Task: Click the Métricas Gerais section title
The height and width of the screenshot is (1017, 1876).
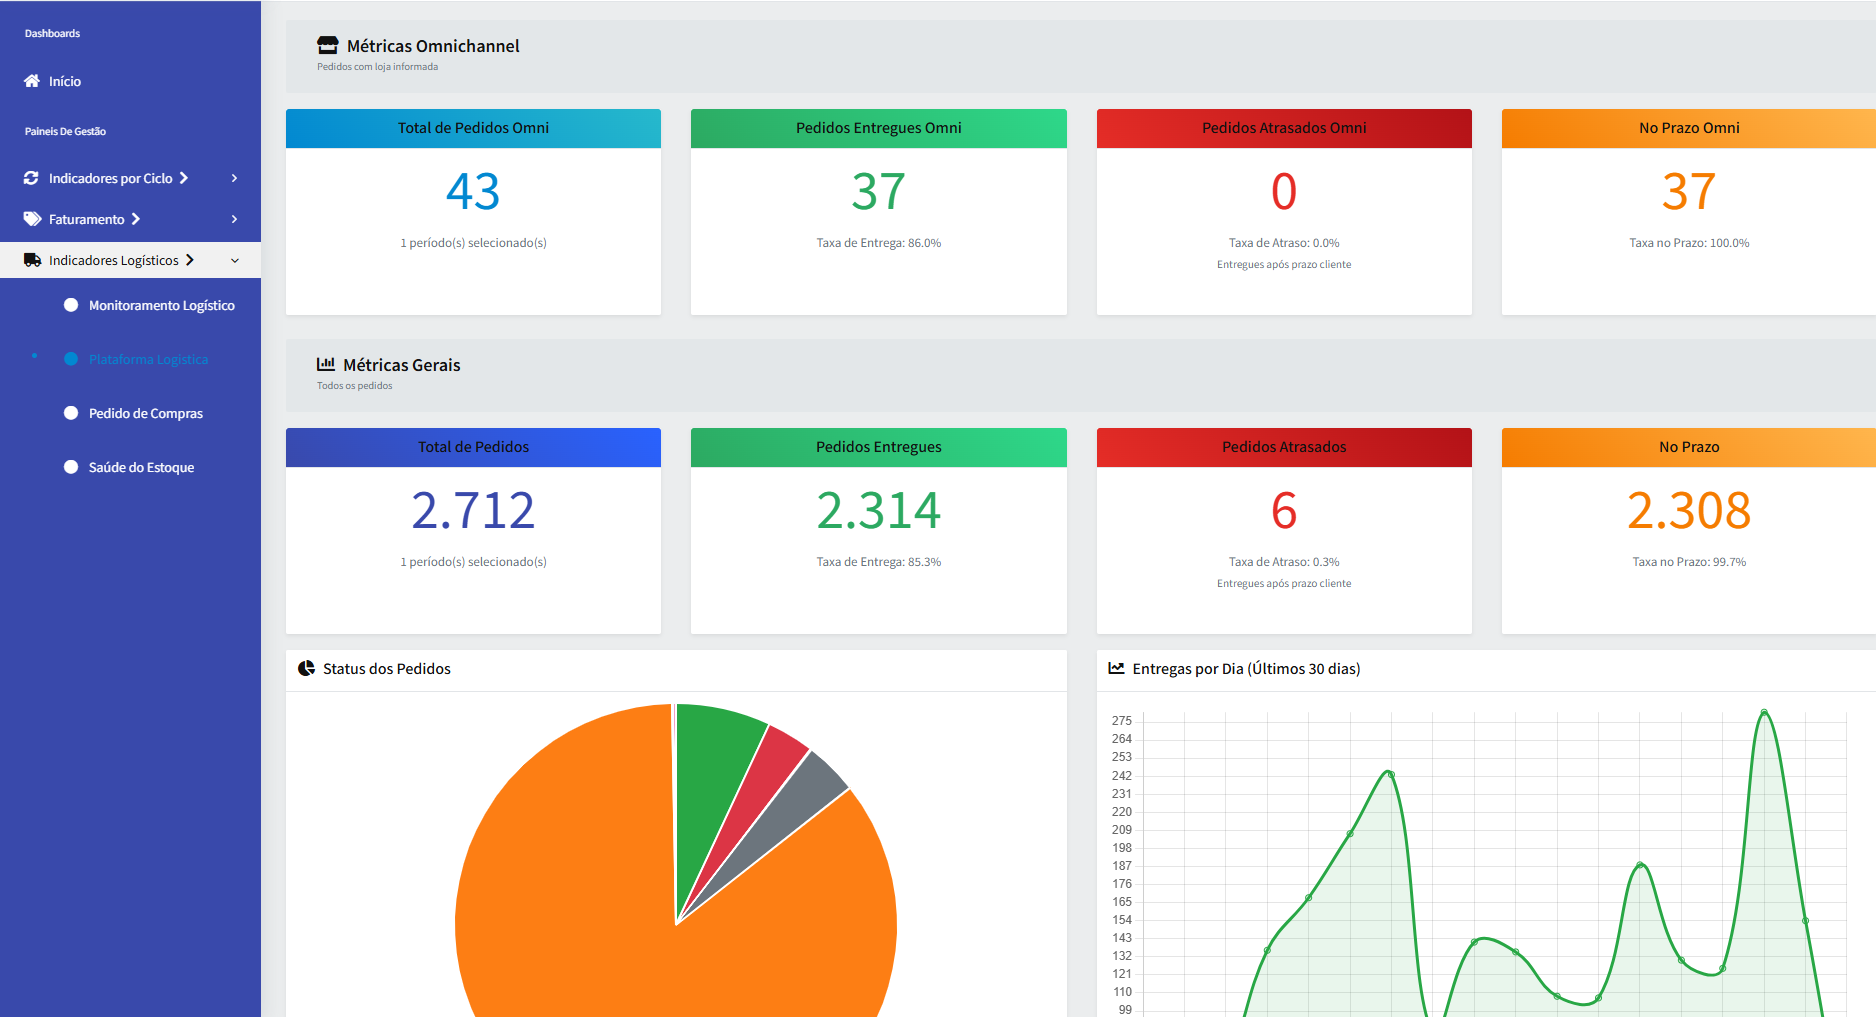Action: (401, 365)
